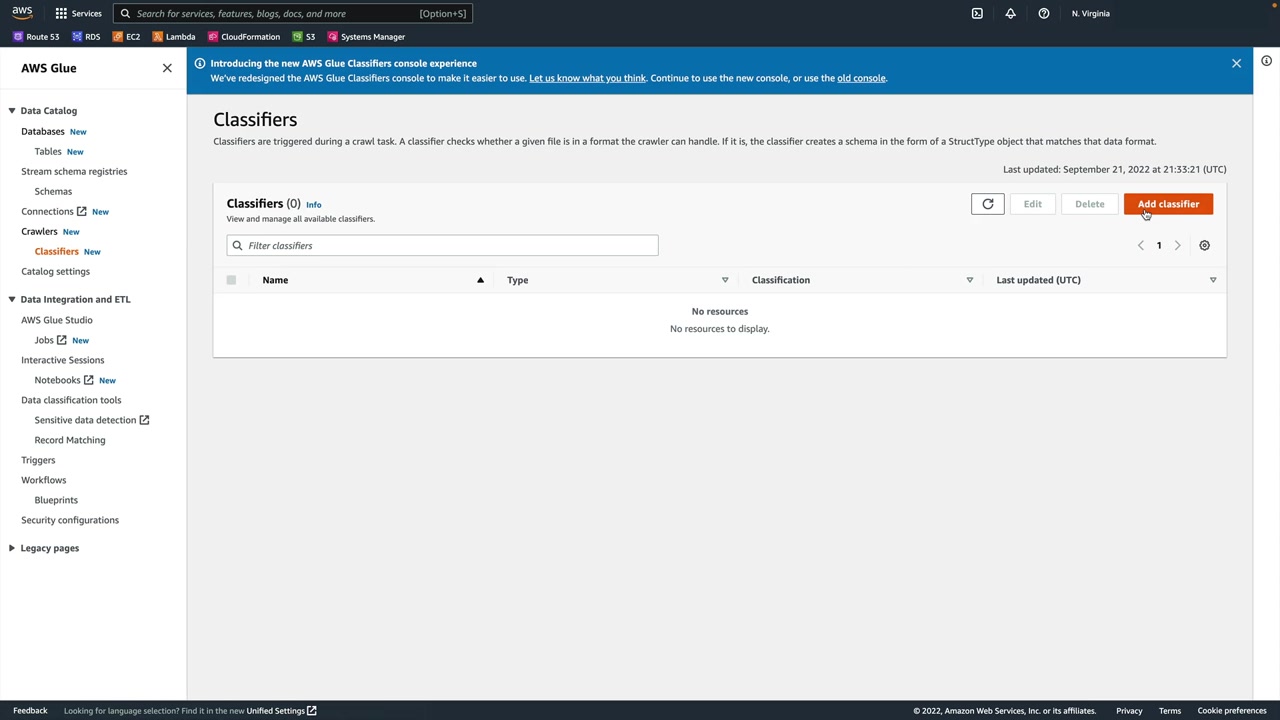The height and width of the screenshot is (720, 1280).
Task: Open Record Matching
Action: (69, 440)
